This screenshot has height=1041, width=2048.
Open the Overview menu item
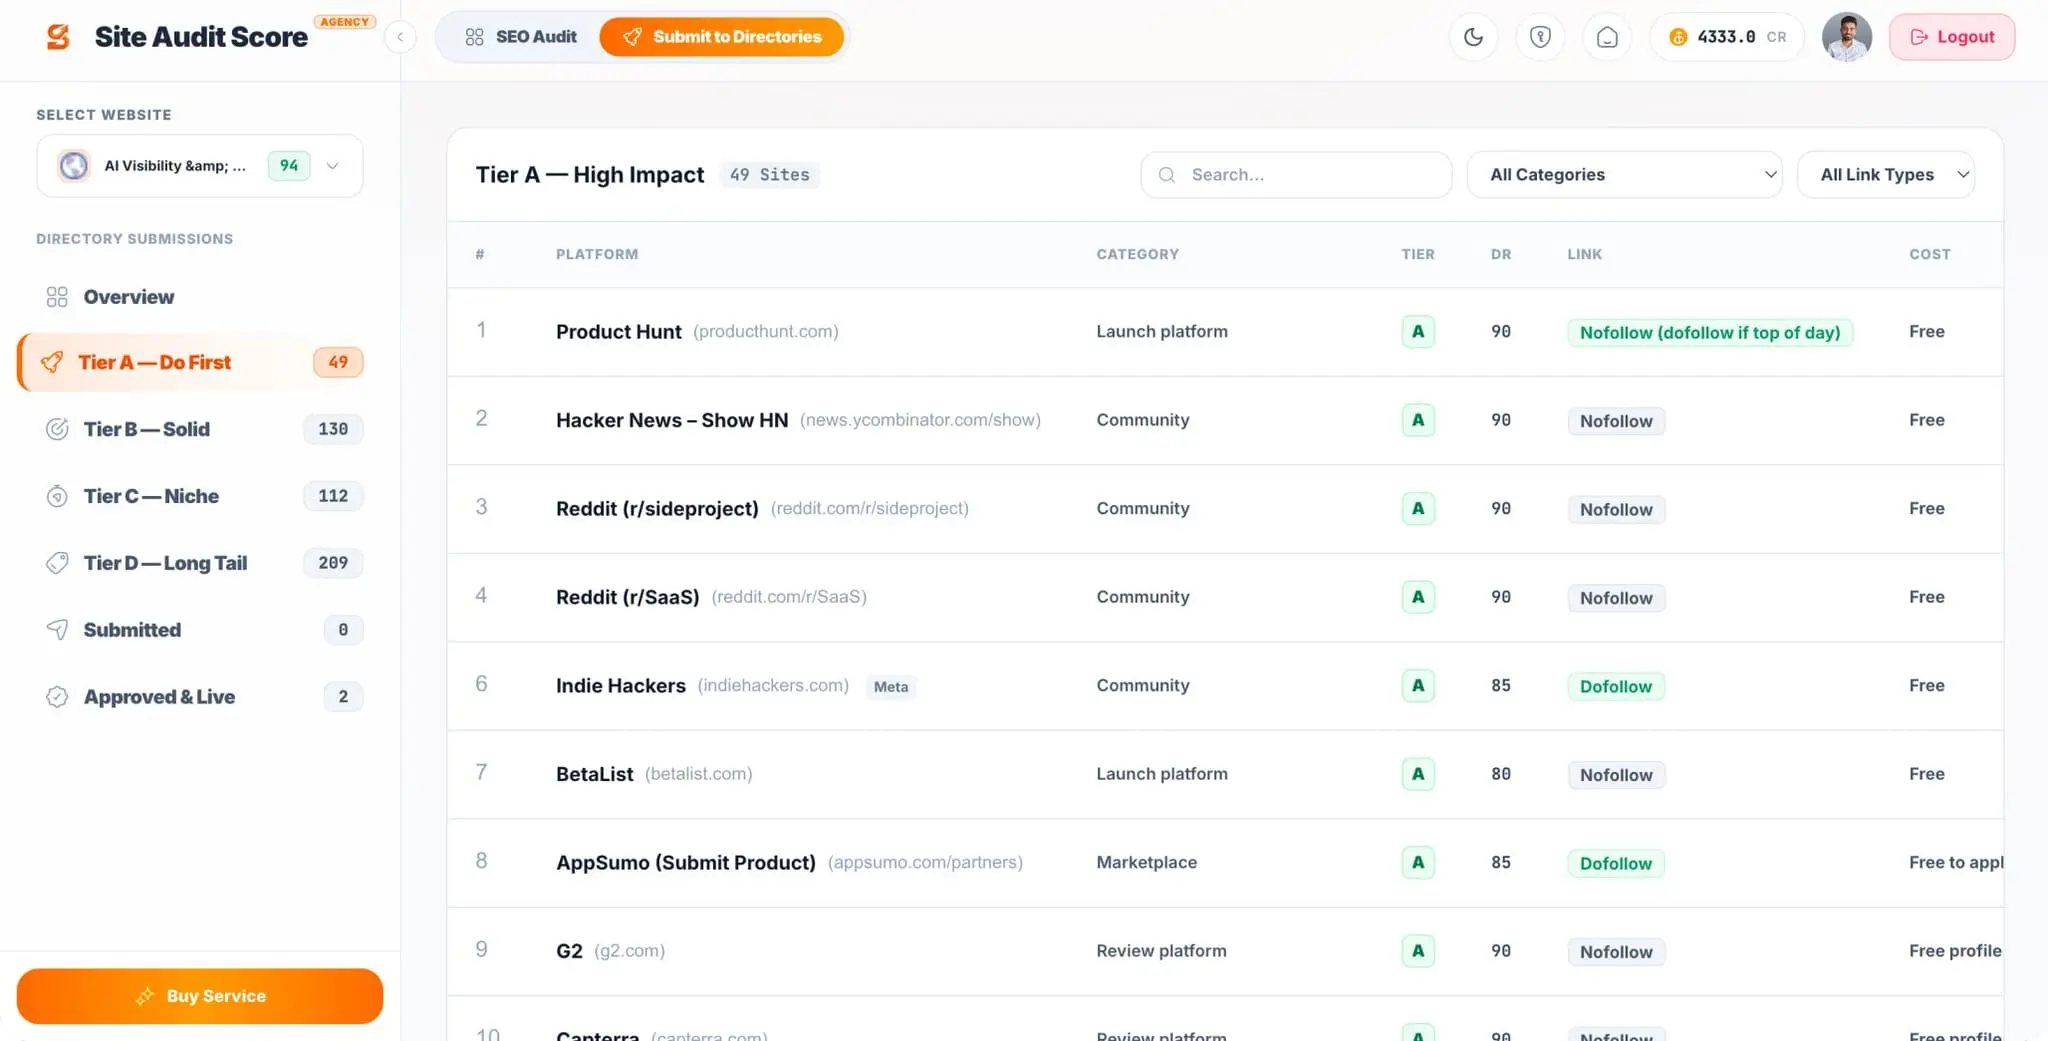(x=200, y=297)
